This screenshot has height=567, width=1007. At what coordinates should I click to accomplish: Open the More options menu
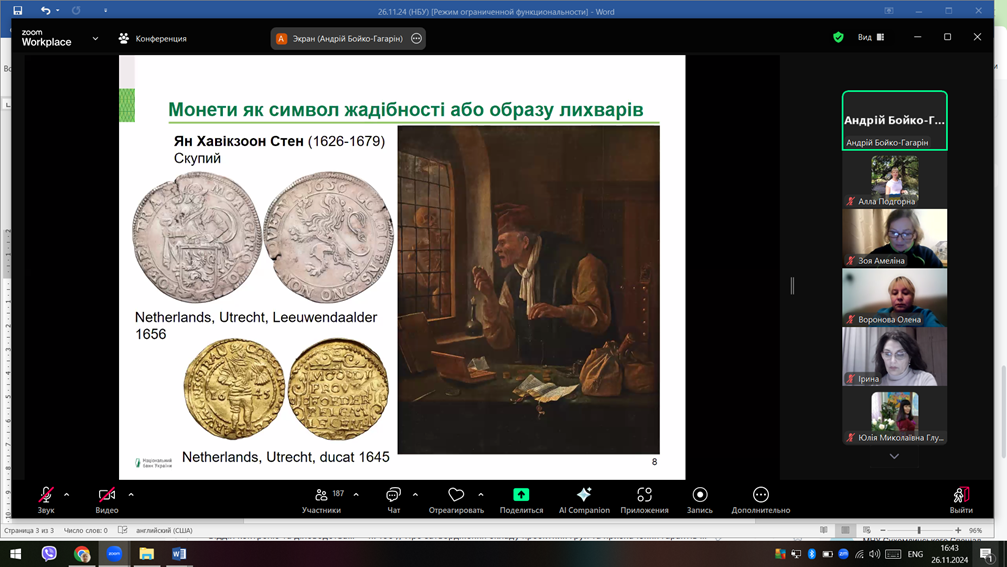(x=760, y=495)
